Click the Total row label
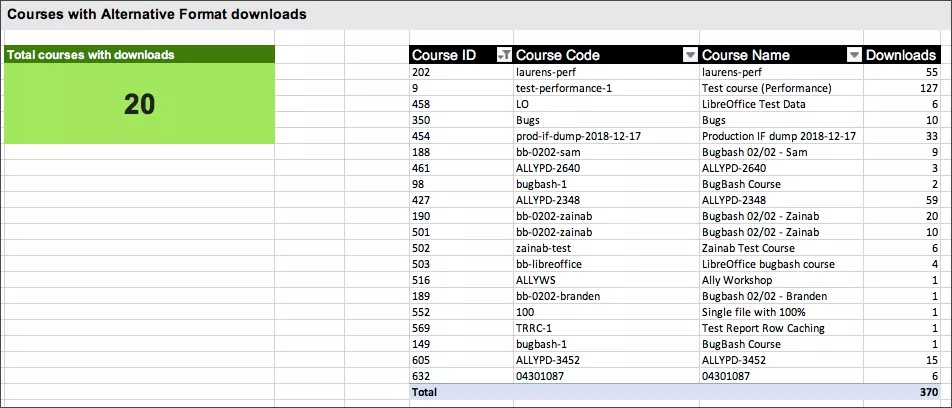The width and height of the screenshot is (952, 408). 424,392
